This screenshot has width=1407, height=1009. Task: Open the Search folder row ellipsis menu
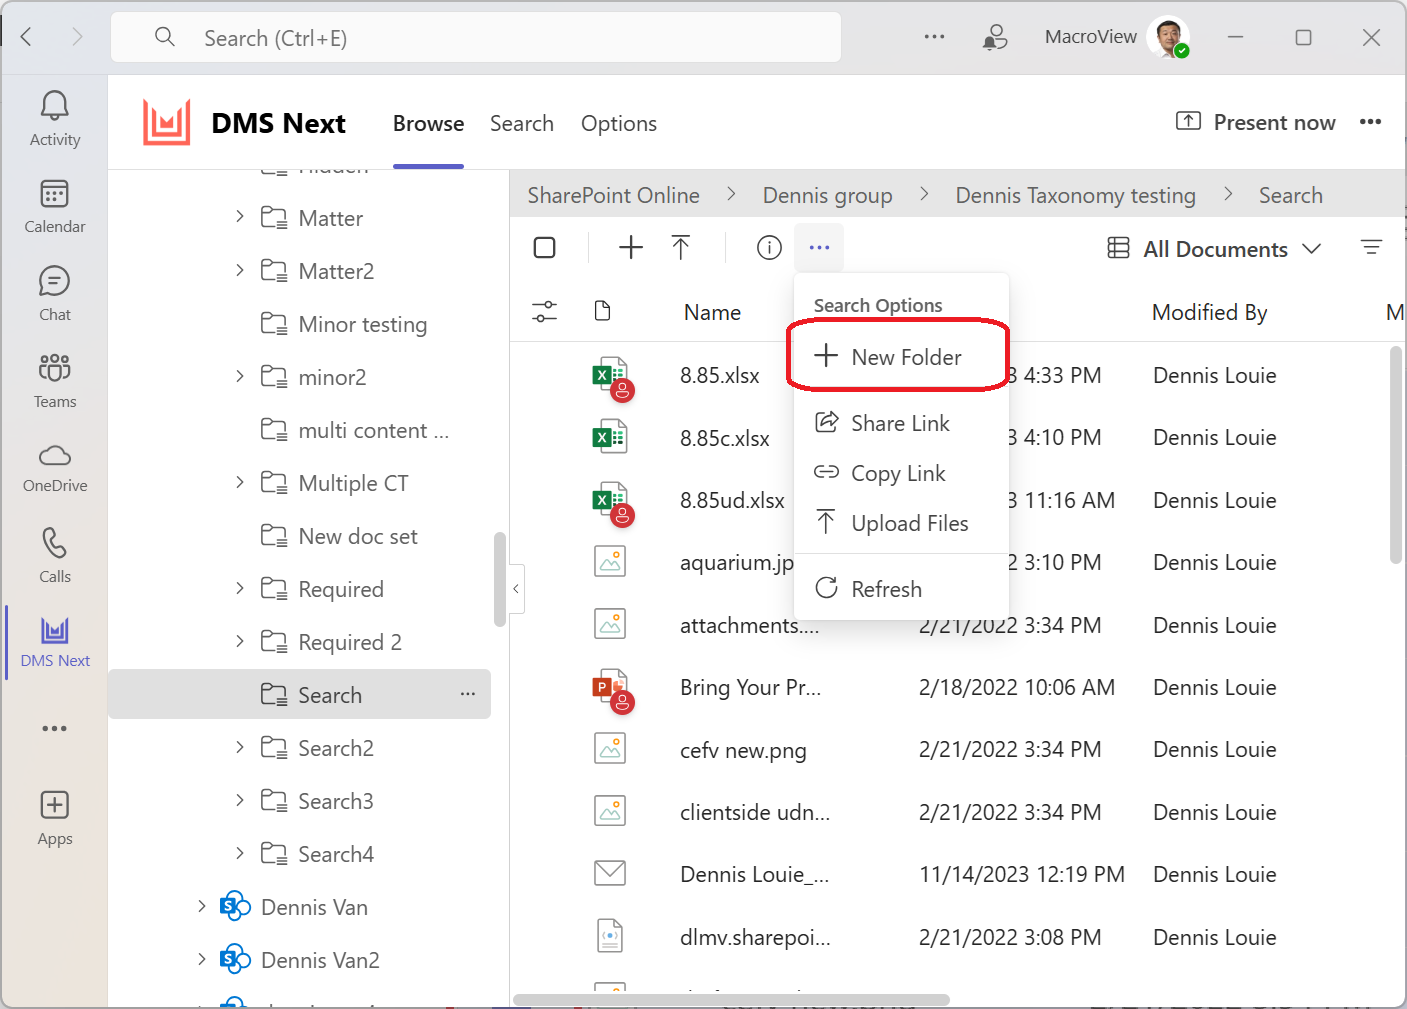pos(468,694)
